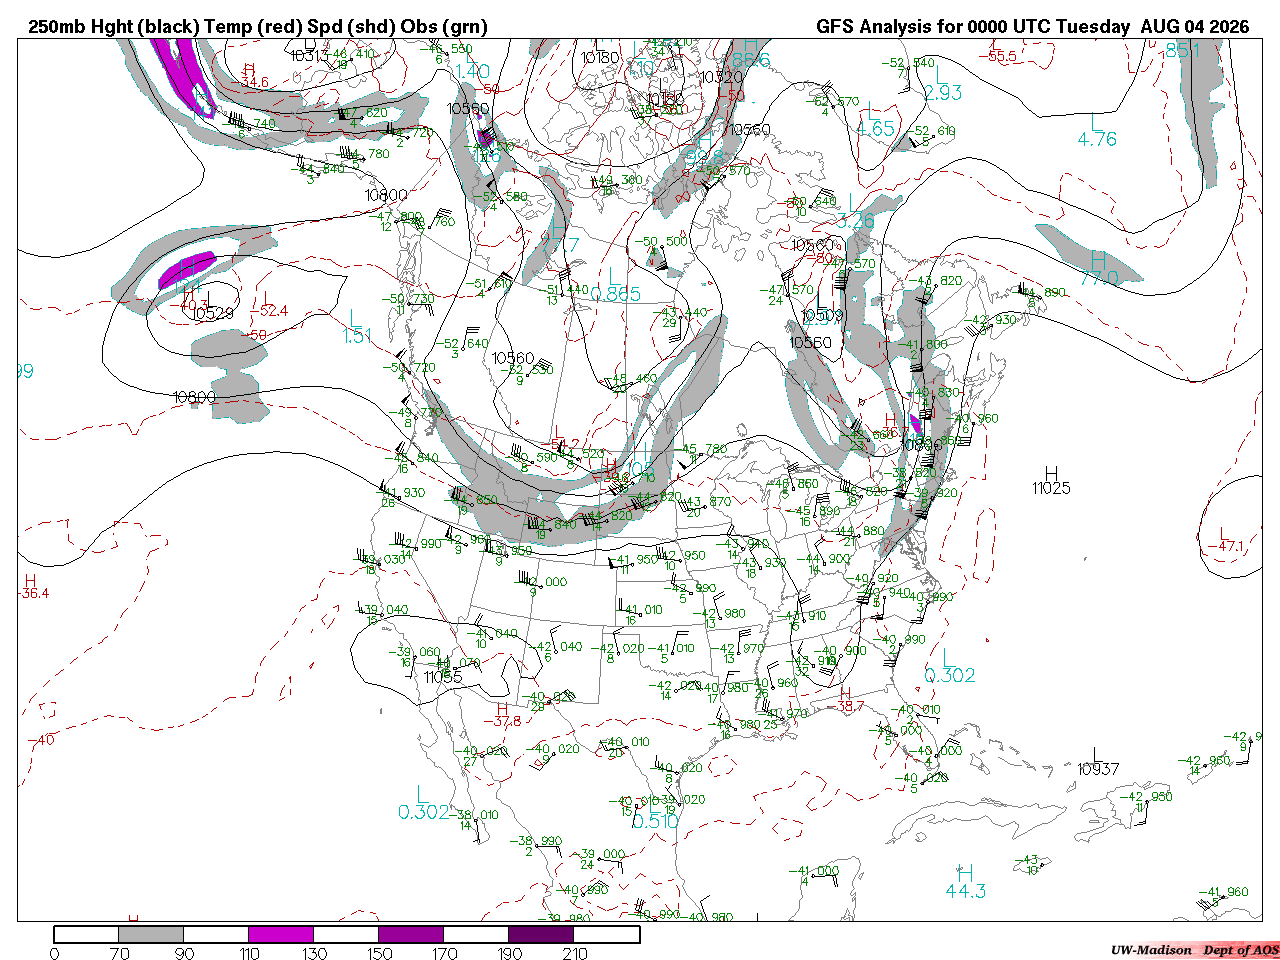Click the cyan H 44.3 marker

965,881
